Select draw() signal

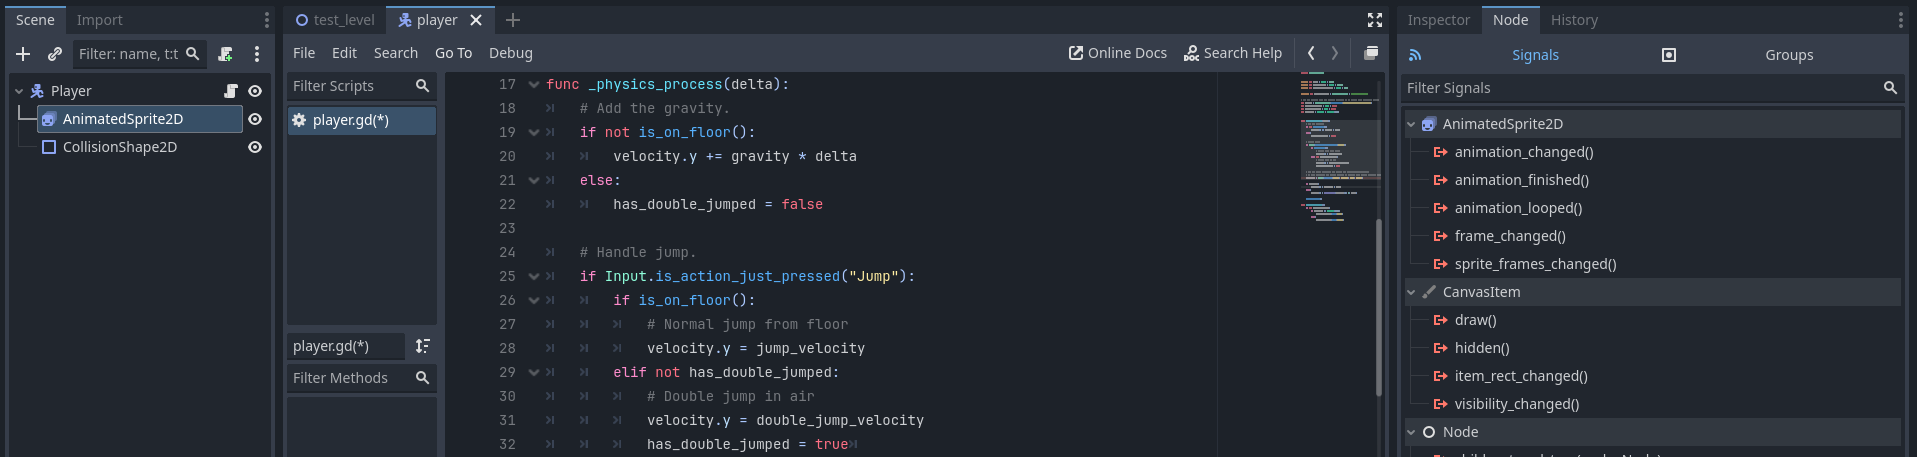tap(1475, 320)
